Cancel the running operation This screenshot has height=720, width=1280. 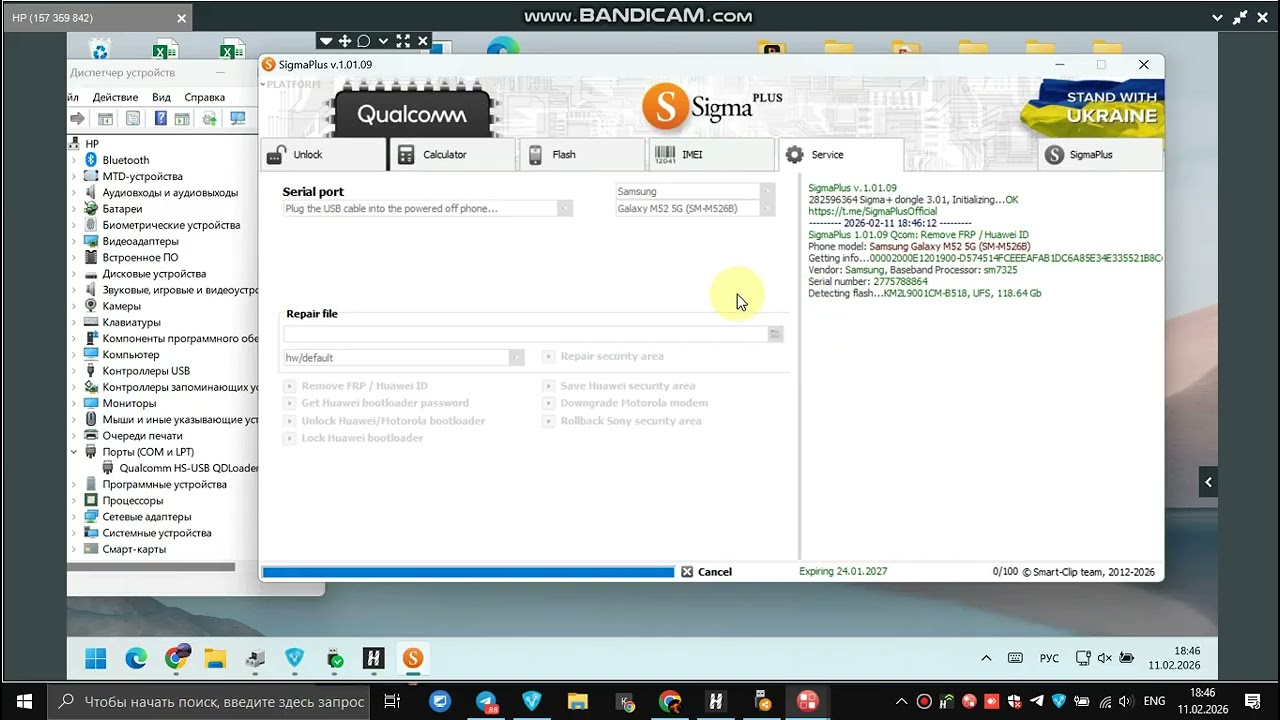pyautogui.click(x=706, y=572)
